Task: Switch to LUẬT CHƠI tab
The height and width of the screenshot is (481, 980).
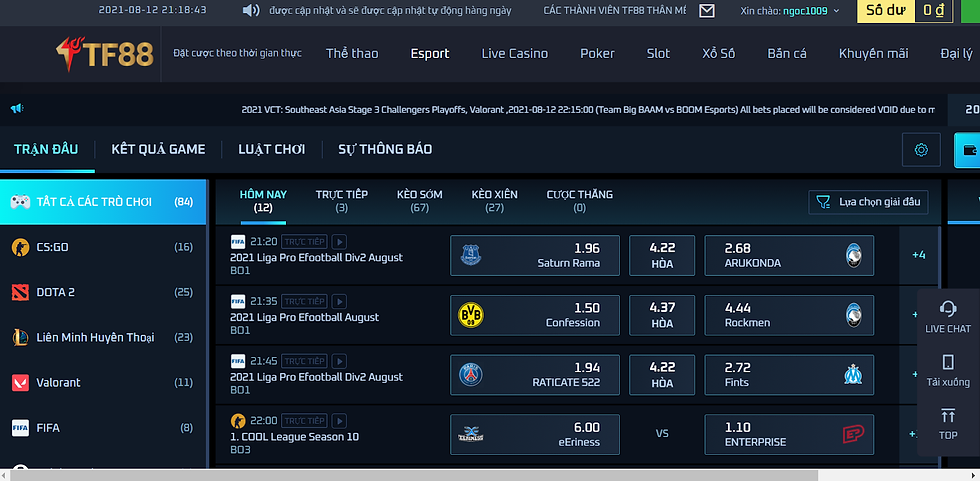Action: point(272,149)
